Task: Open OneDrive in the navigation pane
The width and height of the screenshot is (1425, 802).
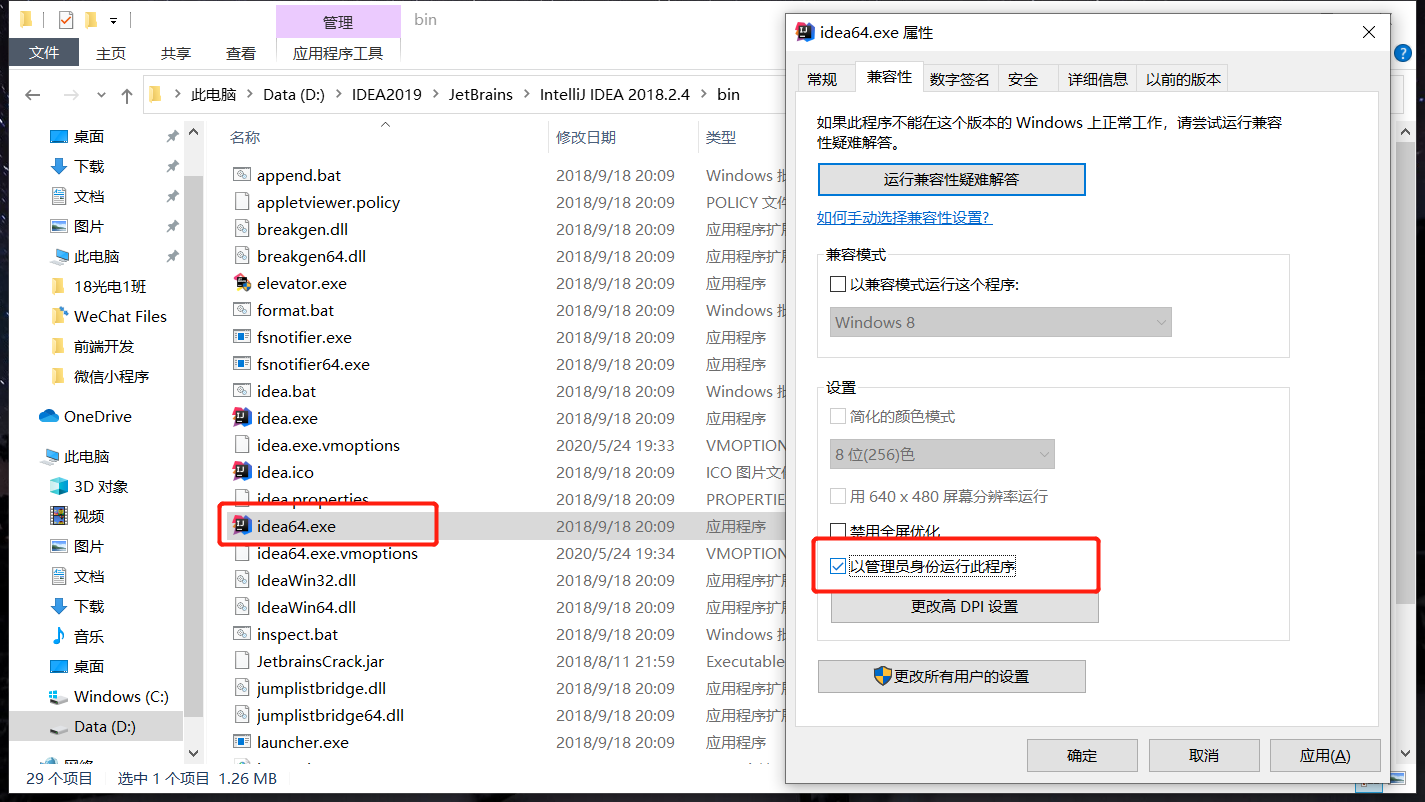Action: pos(97,416)
